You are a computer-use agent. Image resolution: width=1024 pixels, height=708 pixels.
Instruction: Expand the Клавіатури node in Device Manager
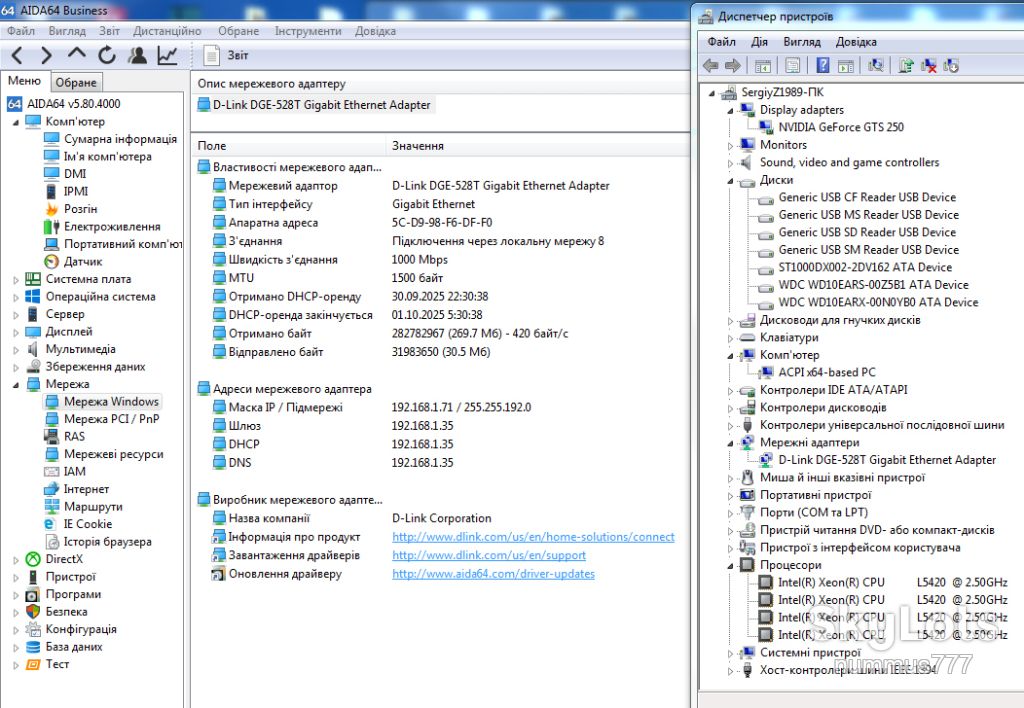730,338
